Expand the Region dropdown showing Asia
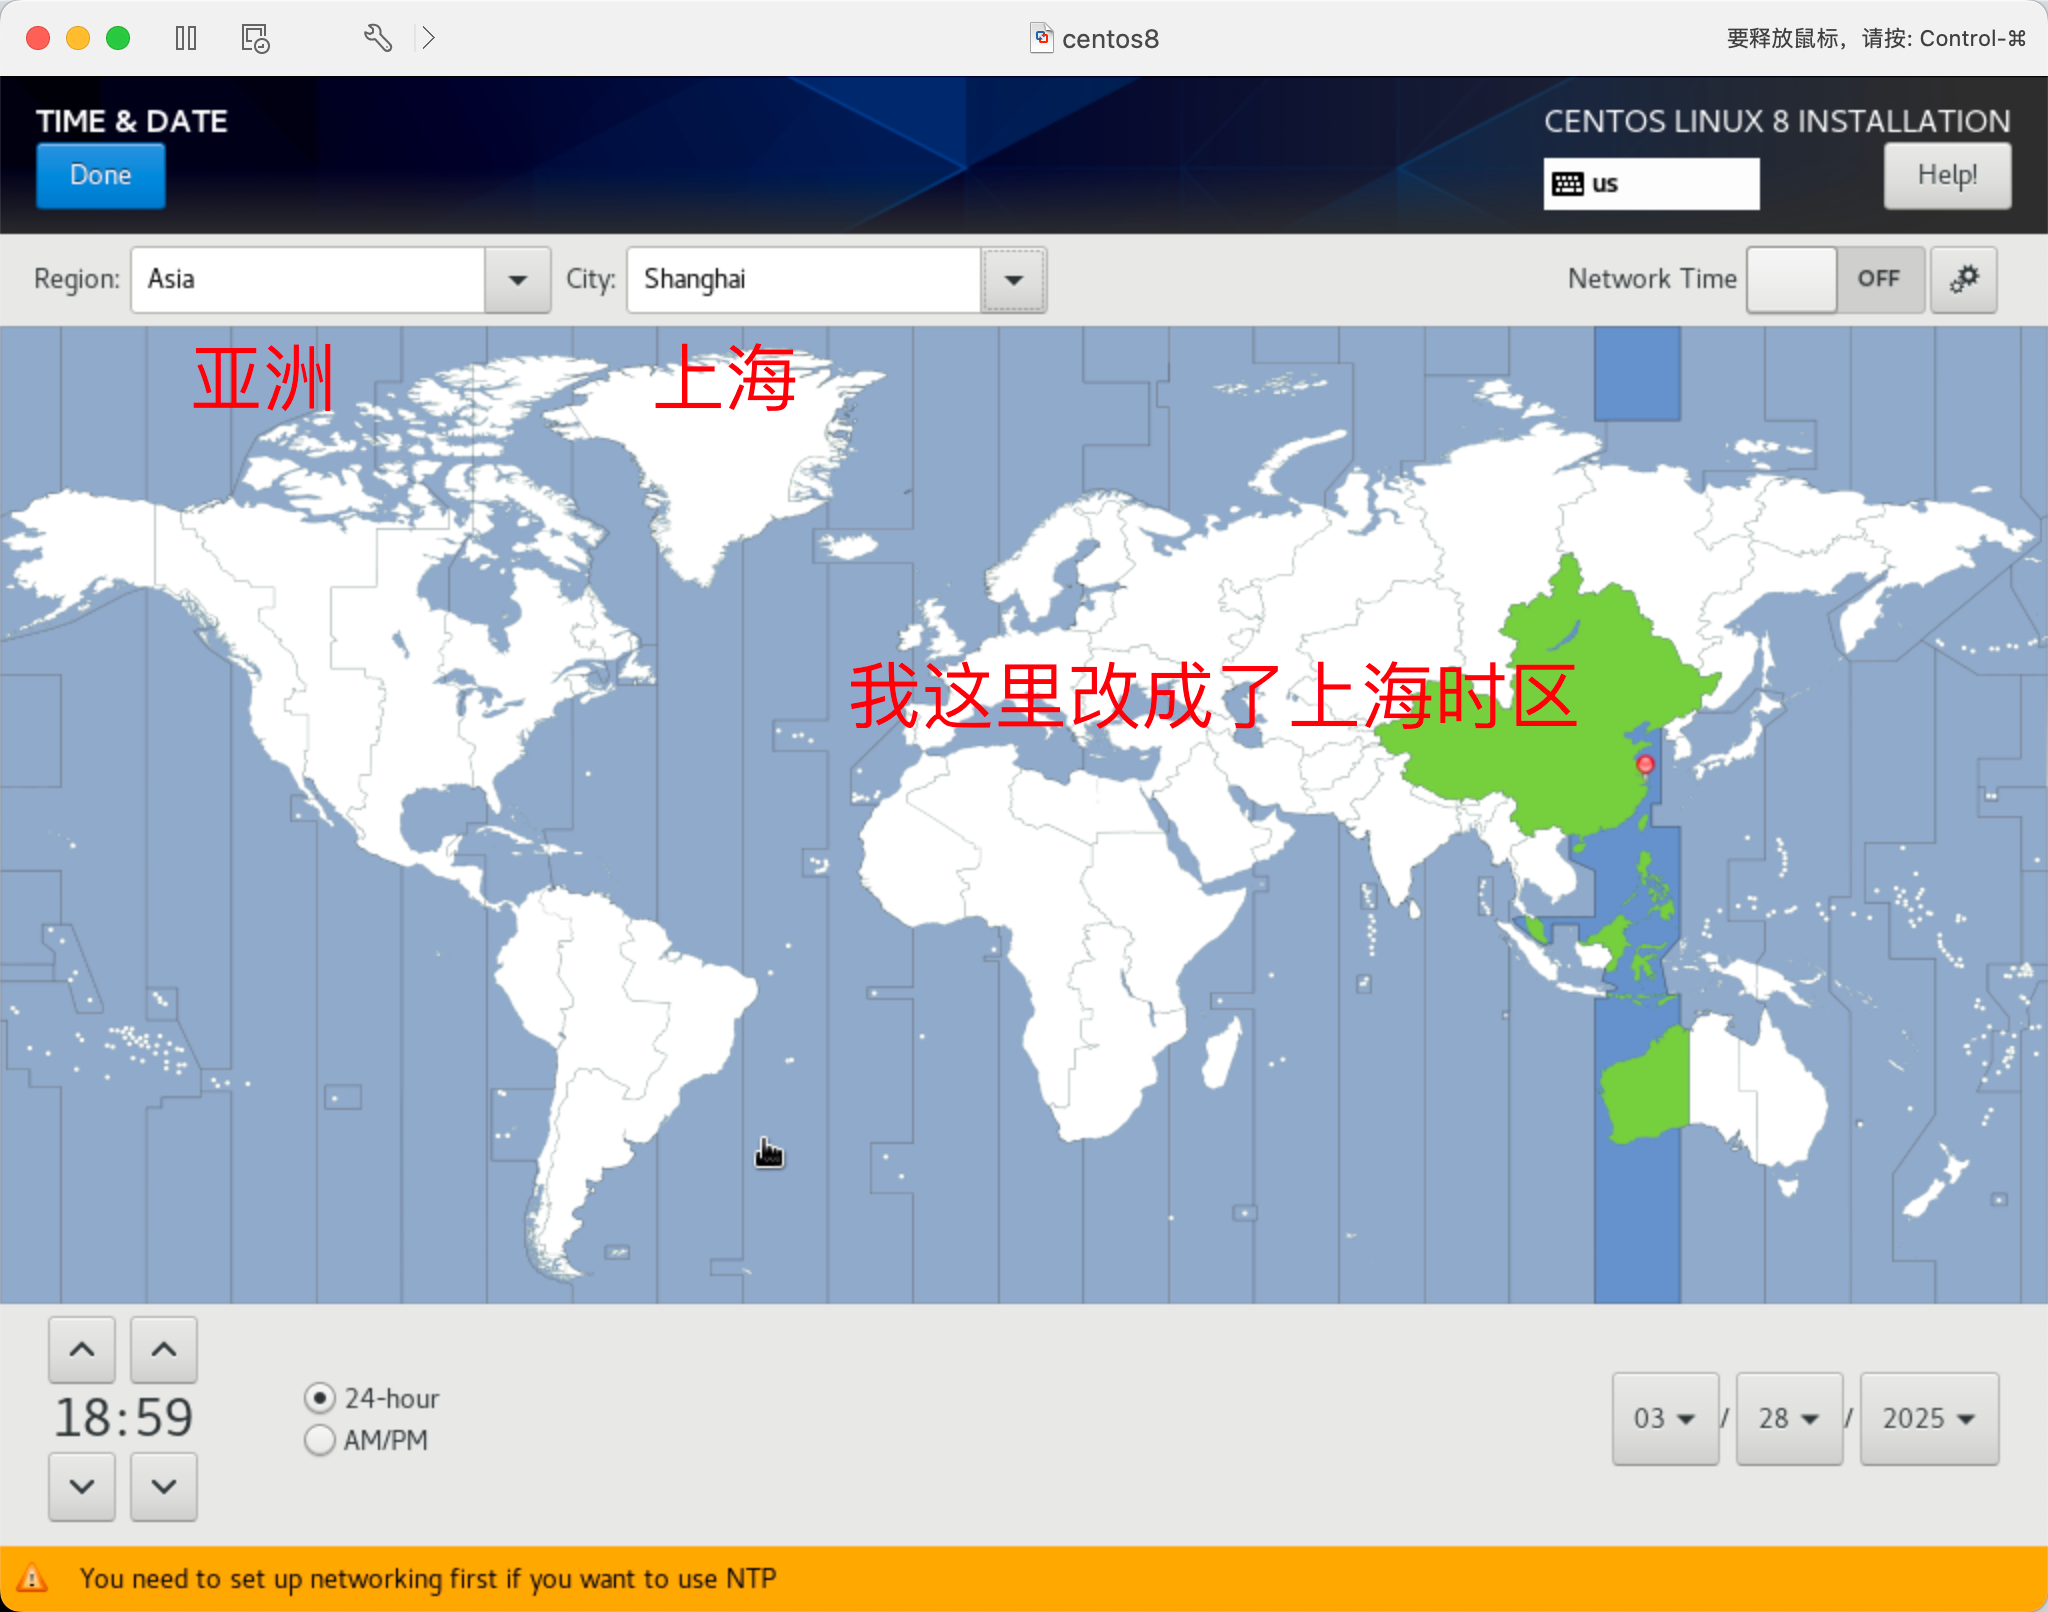 coord(517,279)
